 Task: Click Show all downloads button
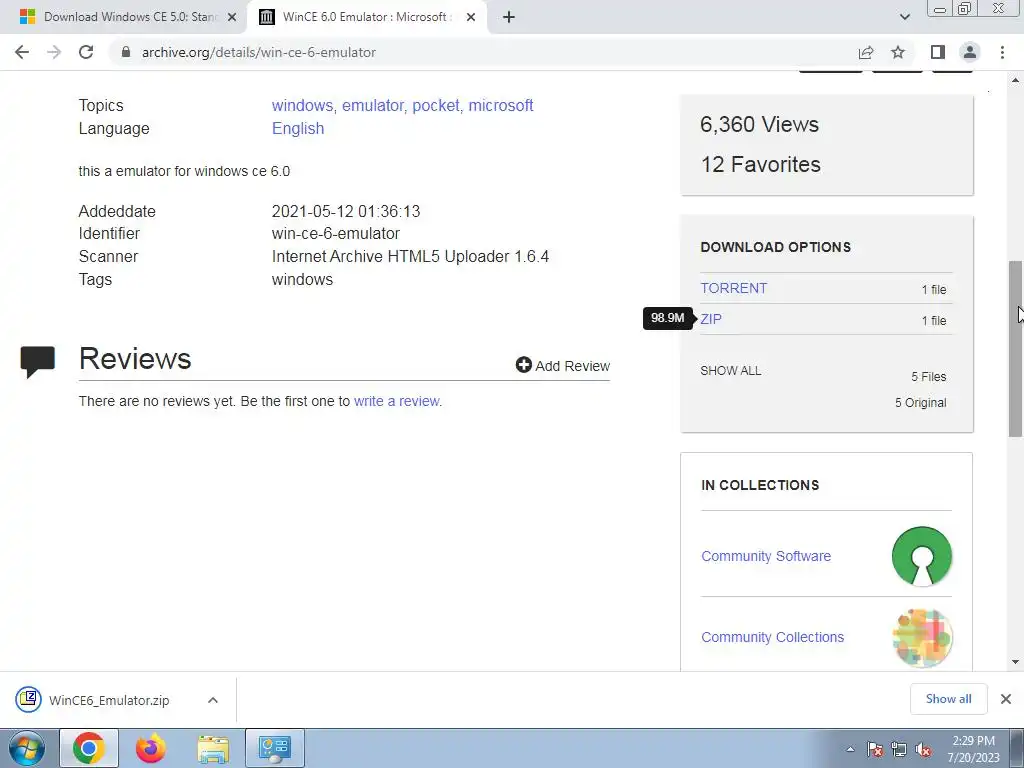pyautogui.click(x=948, y=699)
